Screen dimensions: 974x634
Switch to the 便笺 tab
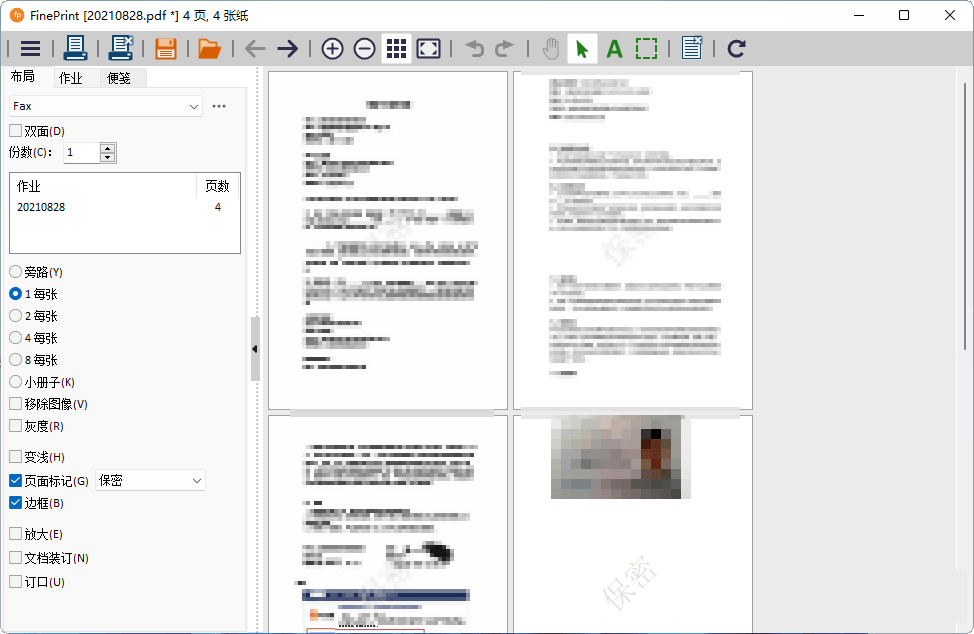119,78
